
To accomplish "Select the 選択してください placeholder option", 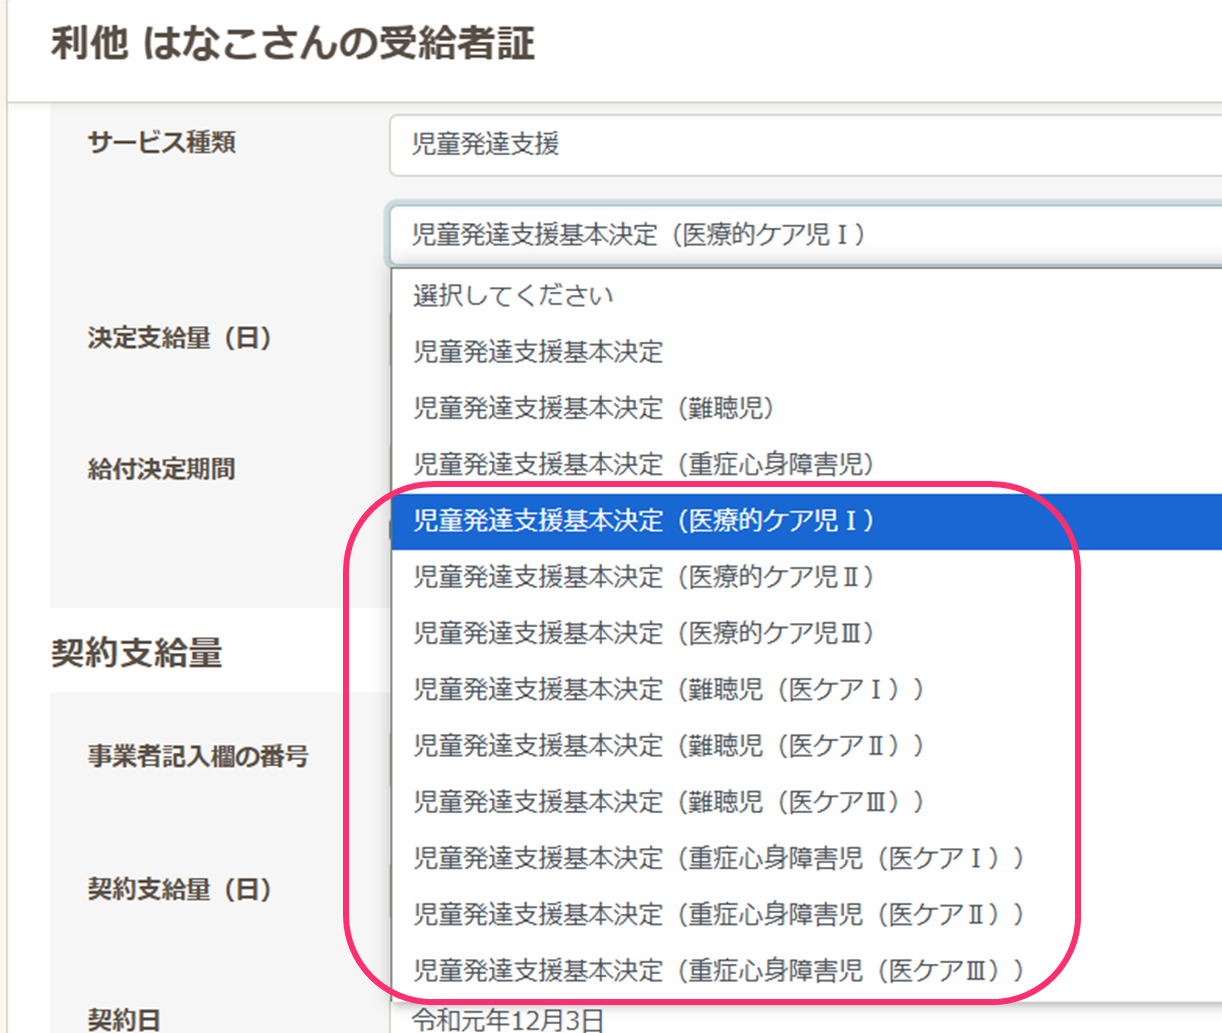I will pyautogui.click(x=513, y=296).
